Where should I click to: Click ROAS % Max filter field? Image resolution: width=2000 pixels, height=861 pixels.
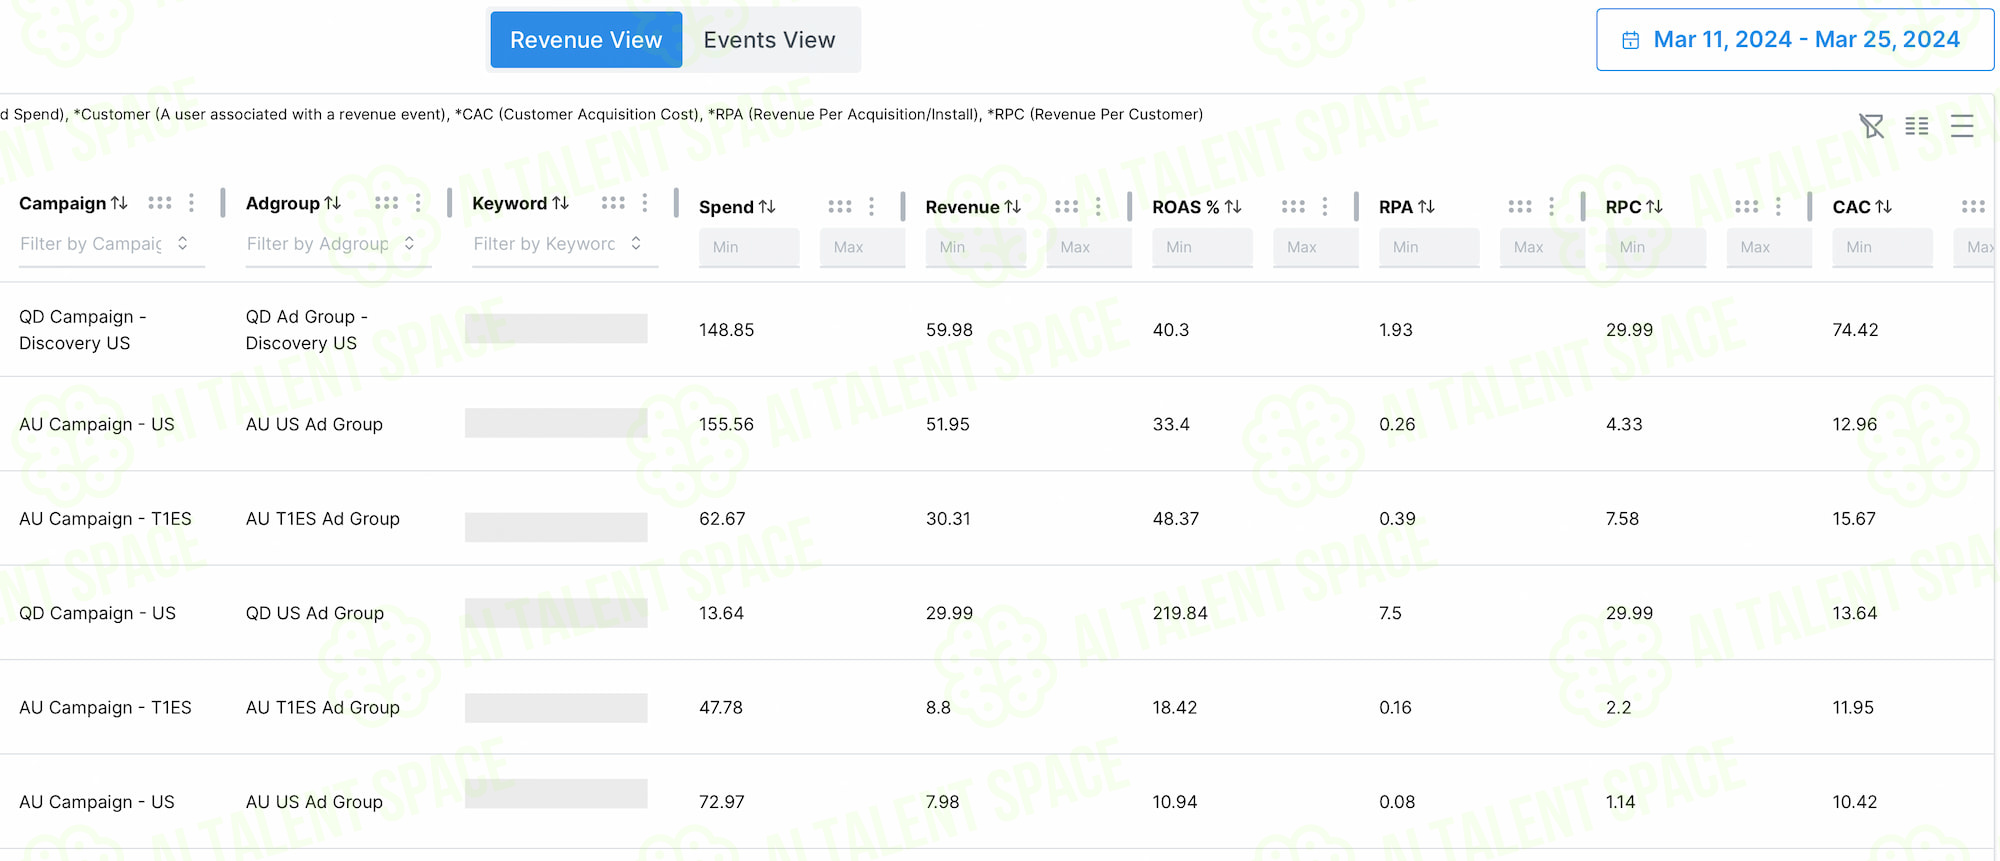[x=1316, y=247]
